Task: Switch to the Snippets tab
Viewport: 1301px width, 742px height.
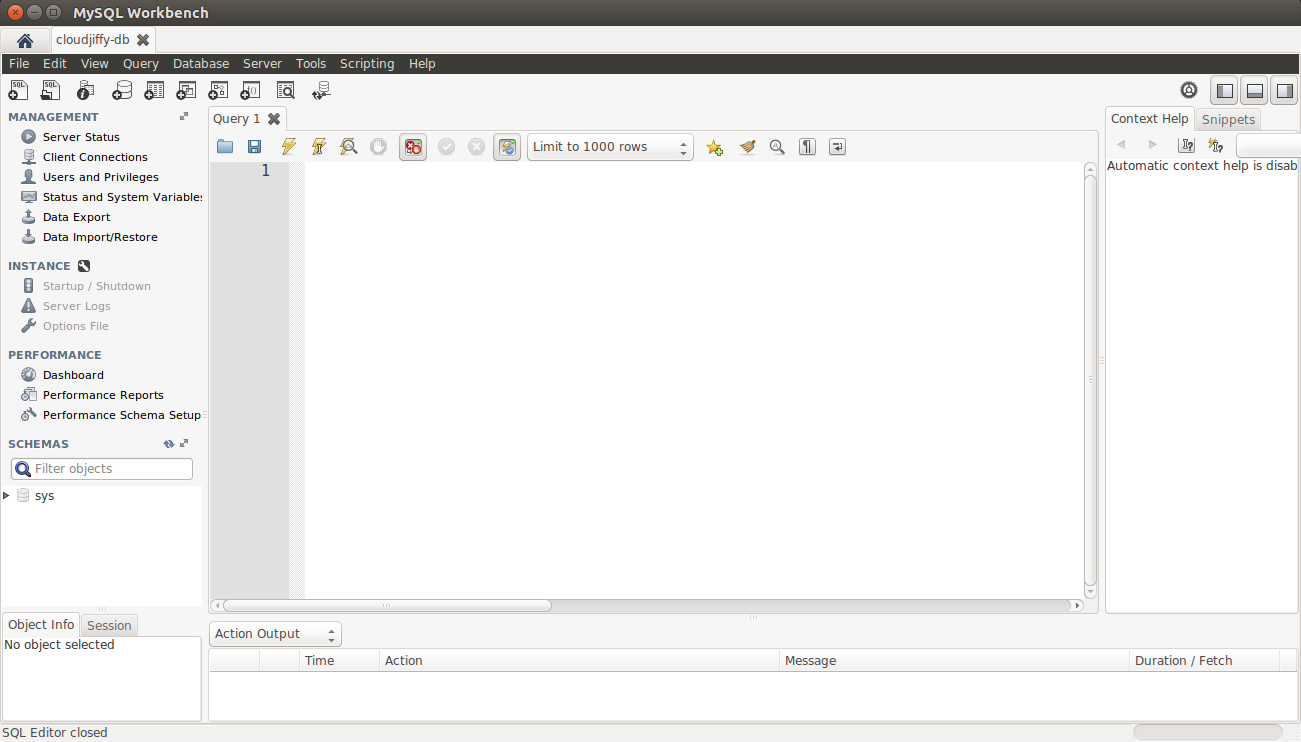Action: coord(1228,119)
